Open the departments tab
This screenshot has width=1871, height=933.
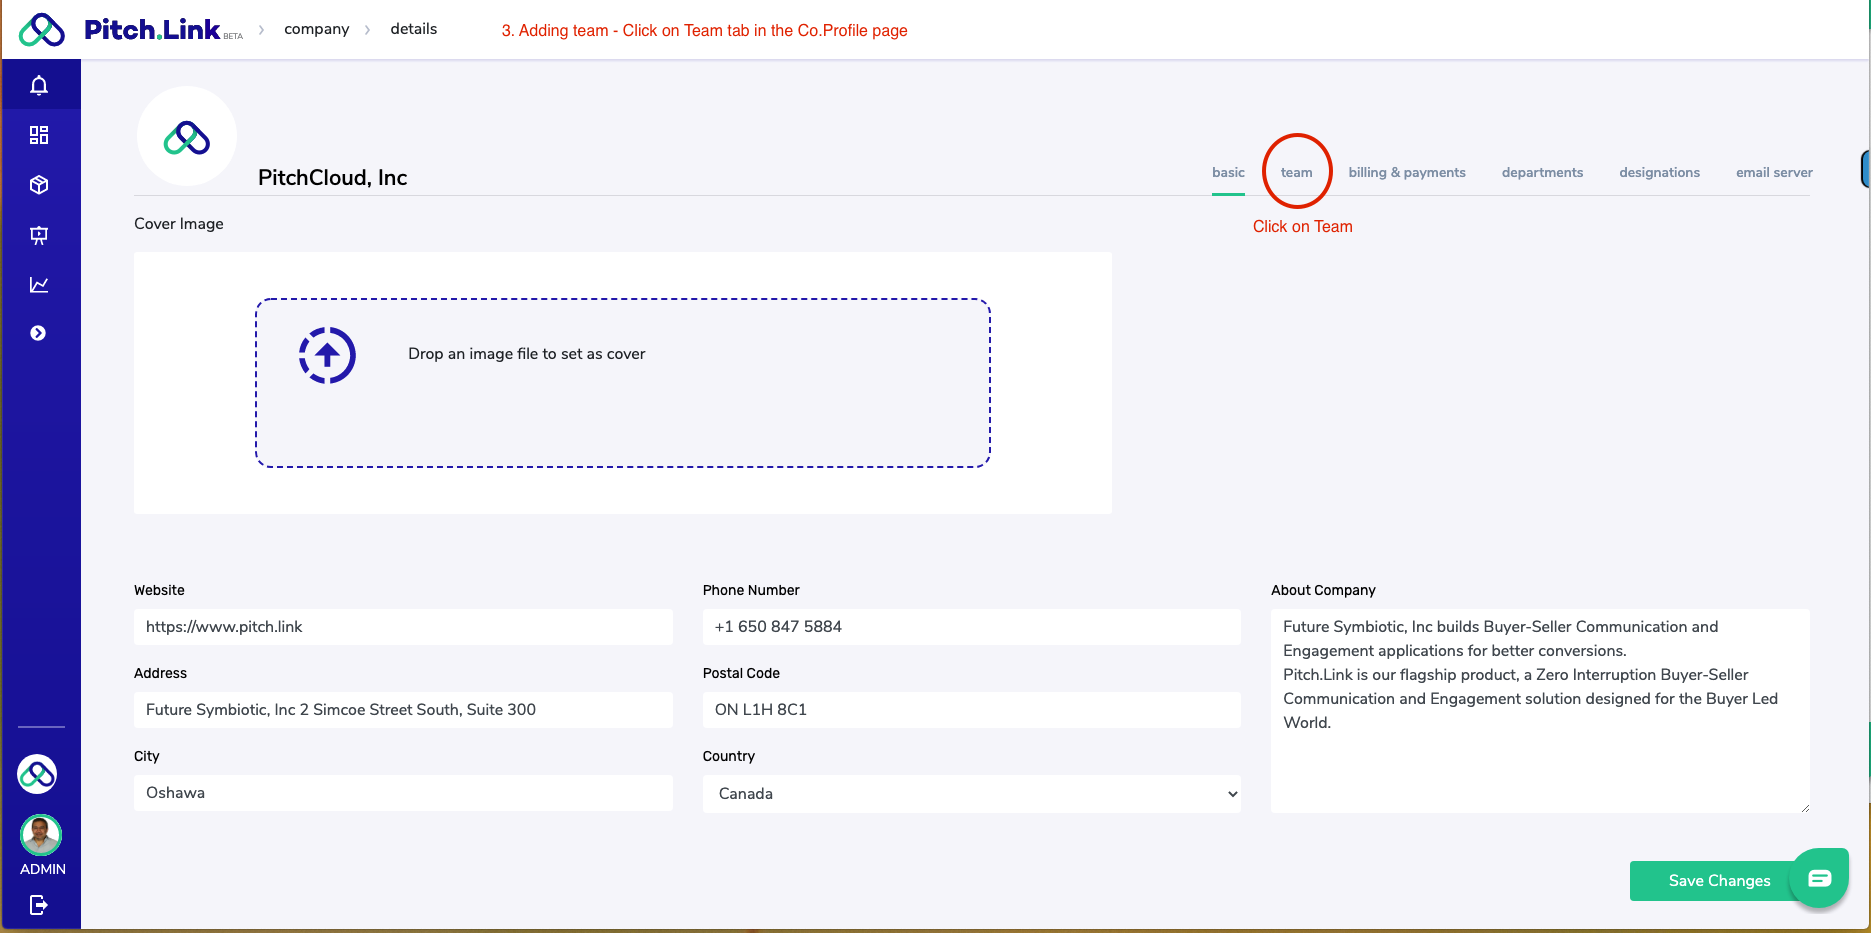tap(1542, 172)
